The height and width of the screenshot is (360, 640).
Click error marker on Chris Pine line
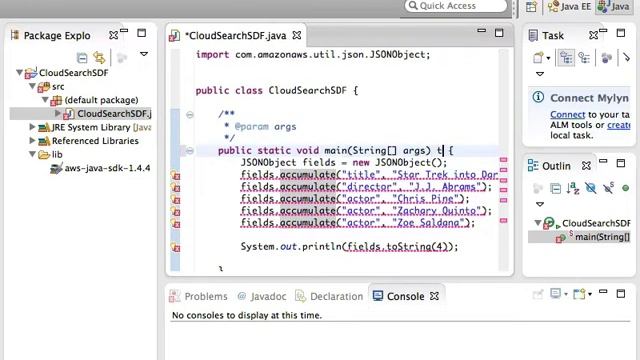[176, 200]
